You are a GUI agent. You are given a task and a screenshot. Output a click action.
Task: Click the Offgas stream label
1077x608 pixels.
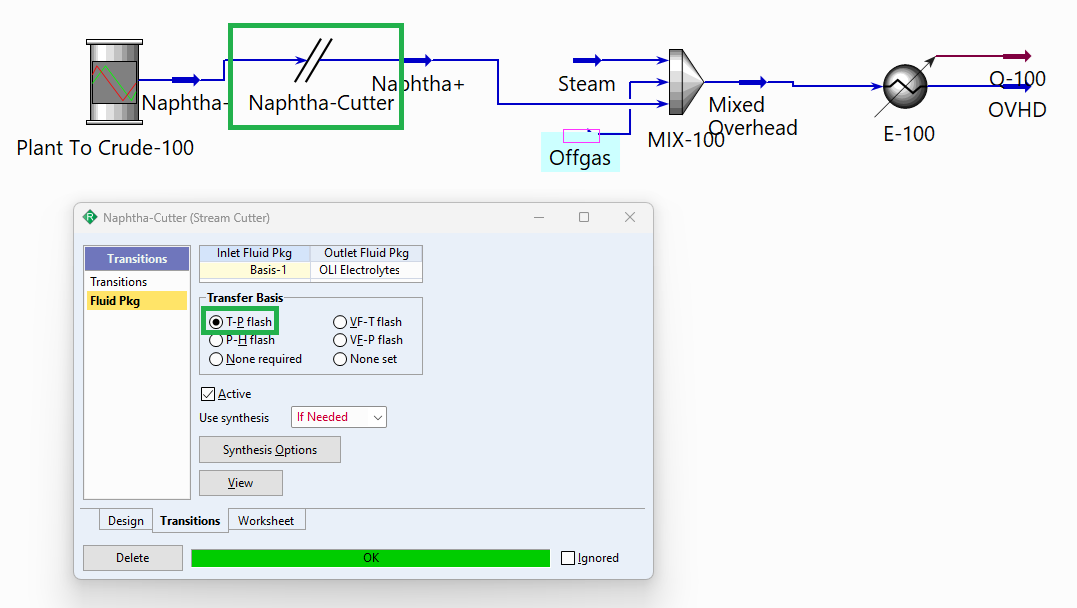click(580, 158)
